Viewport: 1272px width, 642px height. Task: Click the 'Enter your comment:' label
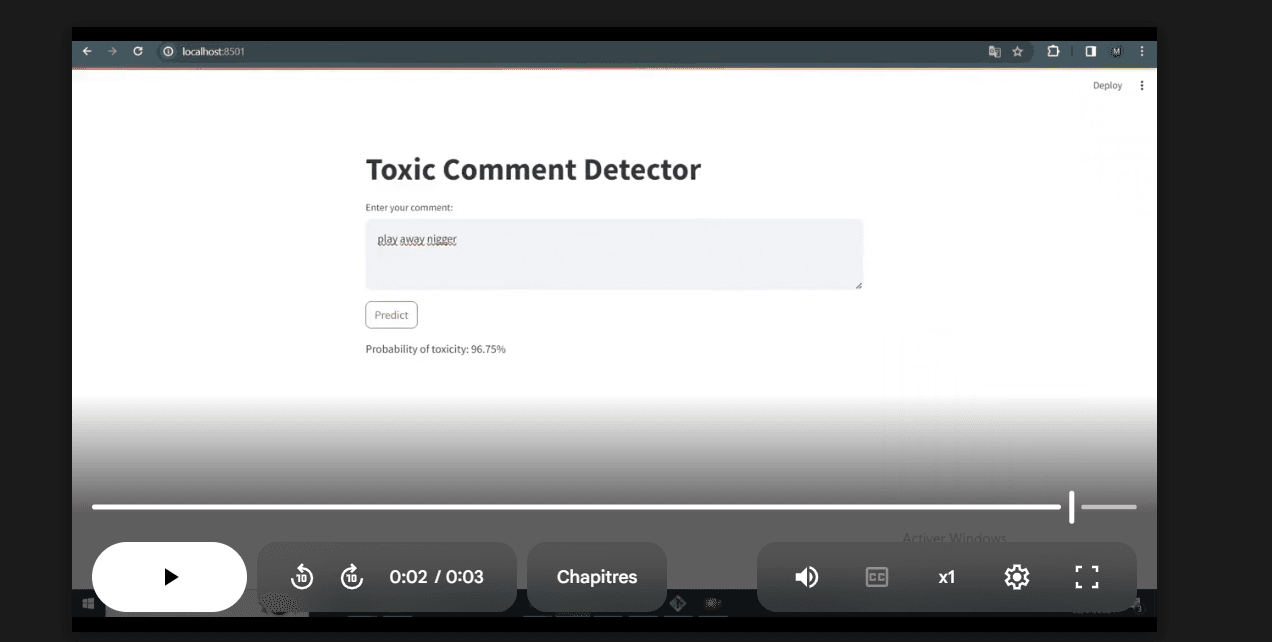[409, 208]
